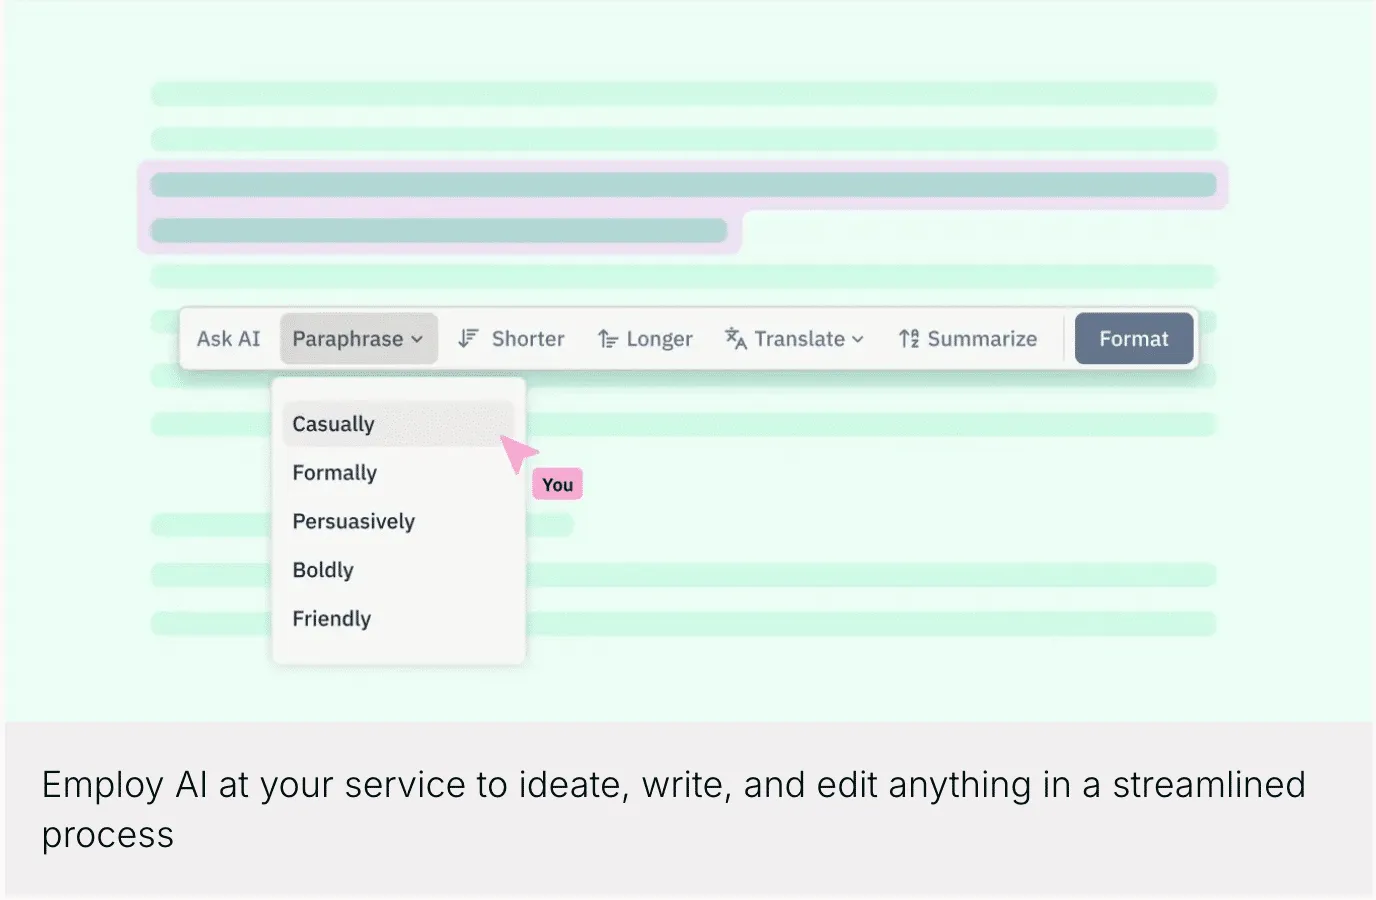Screen dimensions: 1376x900
Task: Select Casually from the tone menu
Action: click(333, 423)
